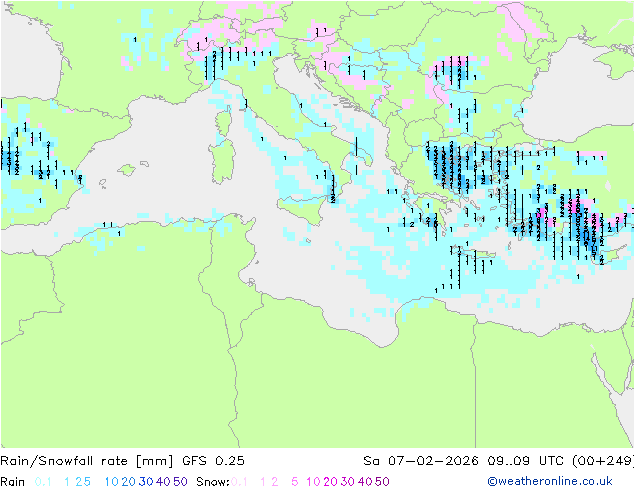This screenshot has height=490, width=634.
Task: Click the "Rain/Snowfall rate [mm]" title
Action: [87, 461]
